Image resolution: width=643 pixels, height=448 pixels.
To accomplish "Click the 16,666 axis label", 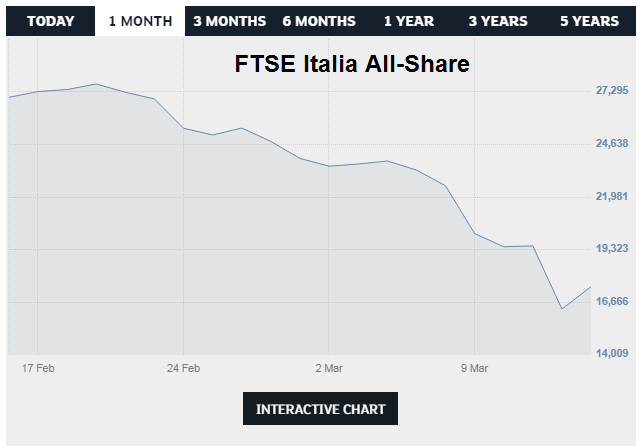I will [611, 301].
